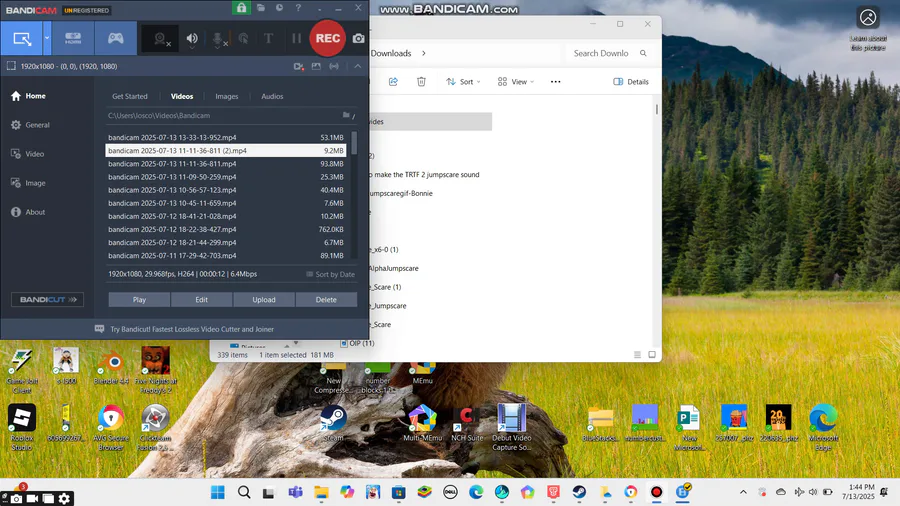Open the See more ellipsis menu in Explorer
The height and width of the screenshot is (506, 900).
pos(555,81)
